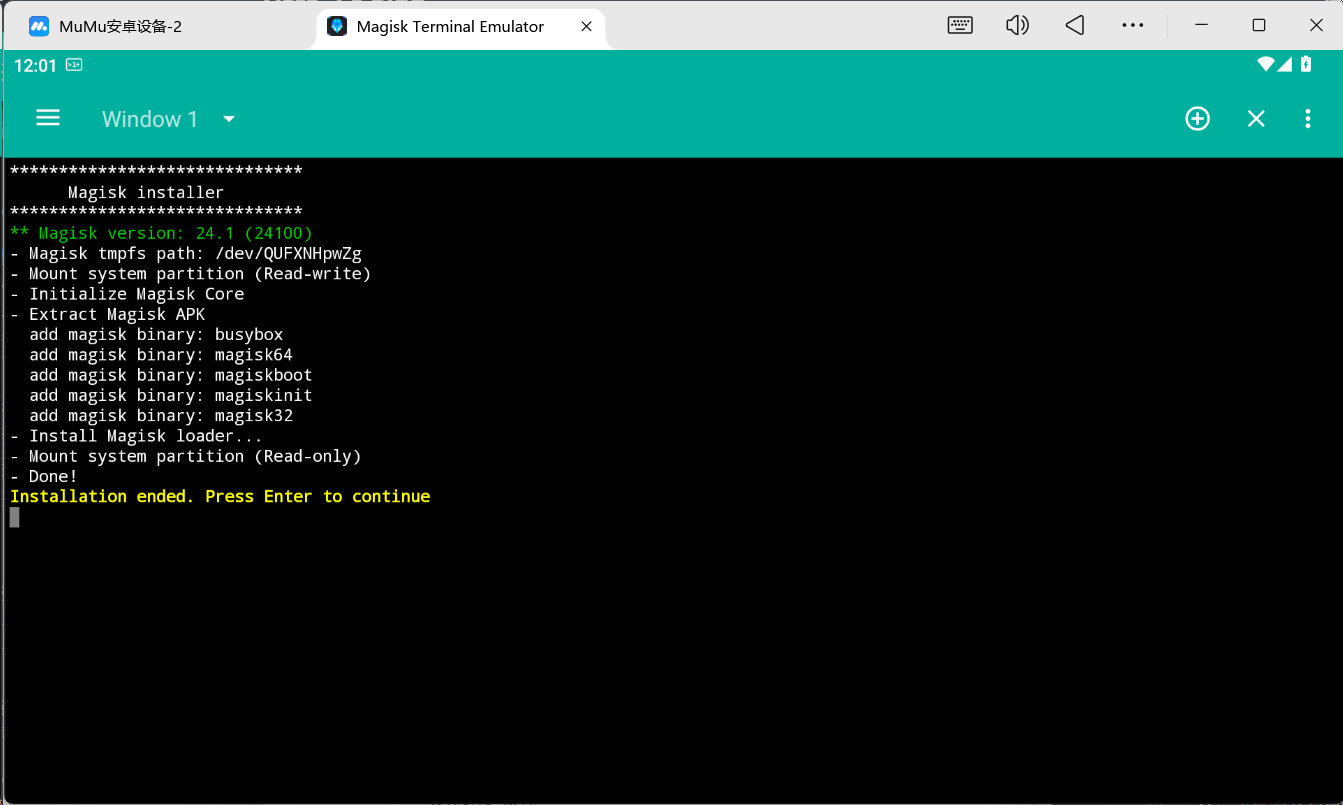The width and height of the screenshot is (1343, 805).
Task: Tap the Wi-Fi status icon
Action: click(x=1266, y=64)
